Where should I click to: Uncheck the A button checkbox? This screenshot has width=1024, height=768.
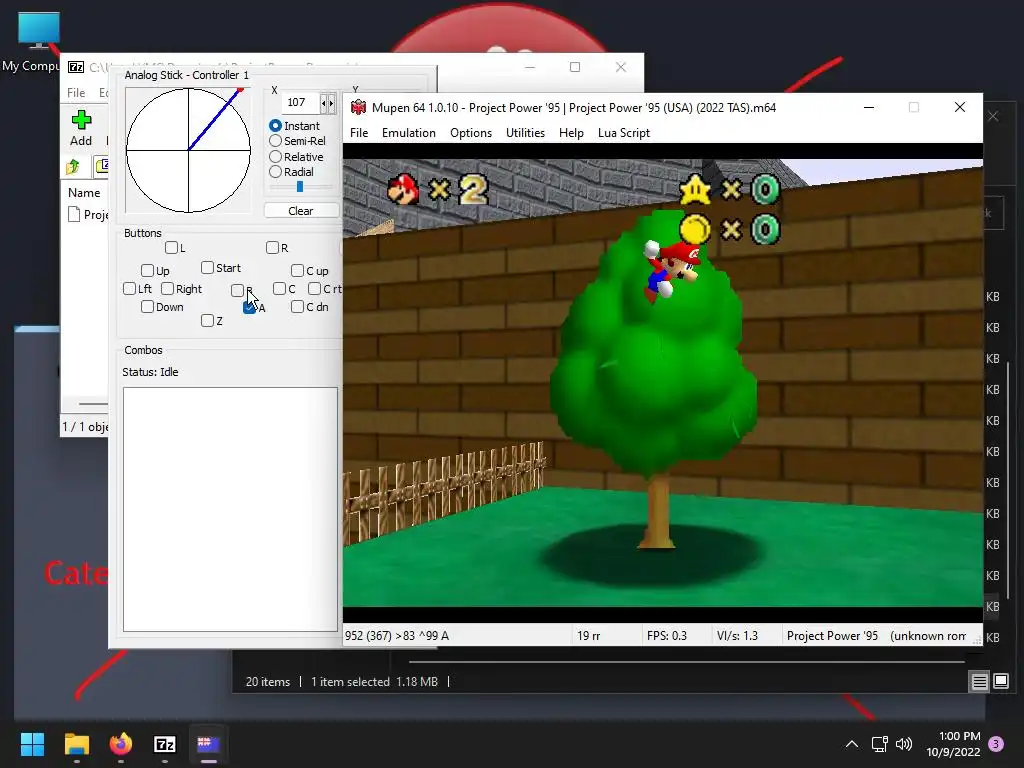coord(249,307)
